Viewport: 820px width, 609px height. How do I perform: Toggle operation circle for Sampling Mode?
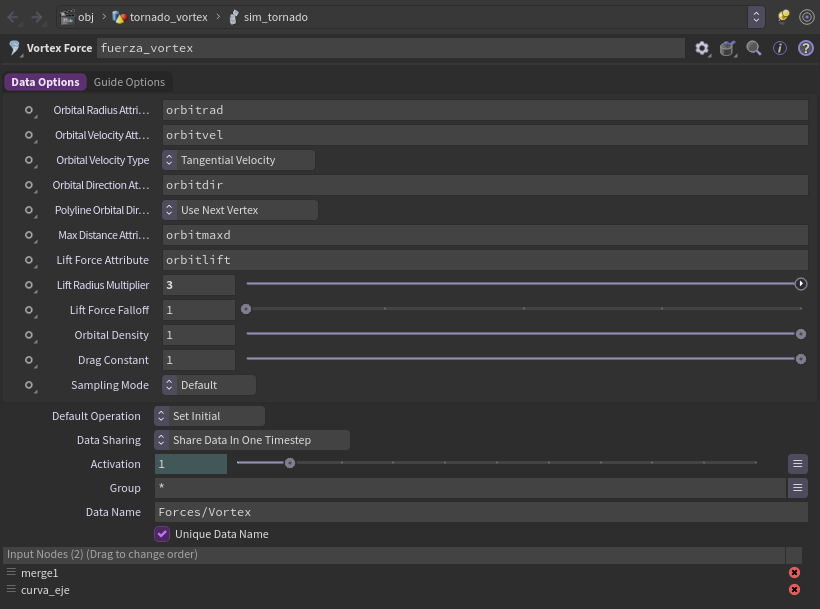(29, 385)
